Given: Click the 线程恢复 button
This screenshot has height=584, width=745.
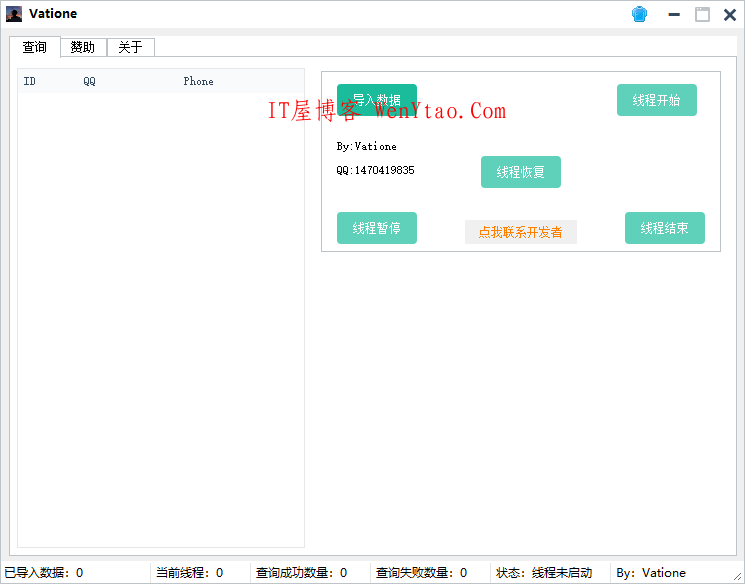Looking at the screenshot, I should pyautogui.click(x=521, y=172).
